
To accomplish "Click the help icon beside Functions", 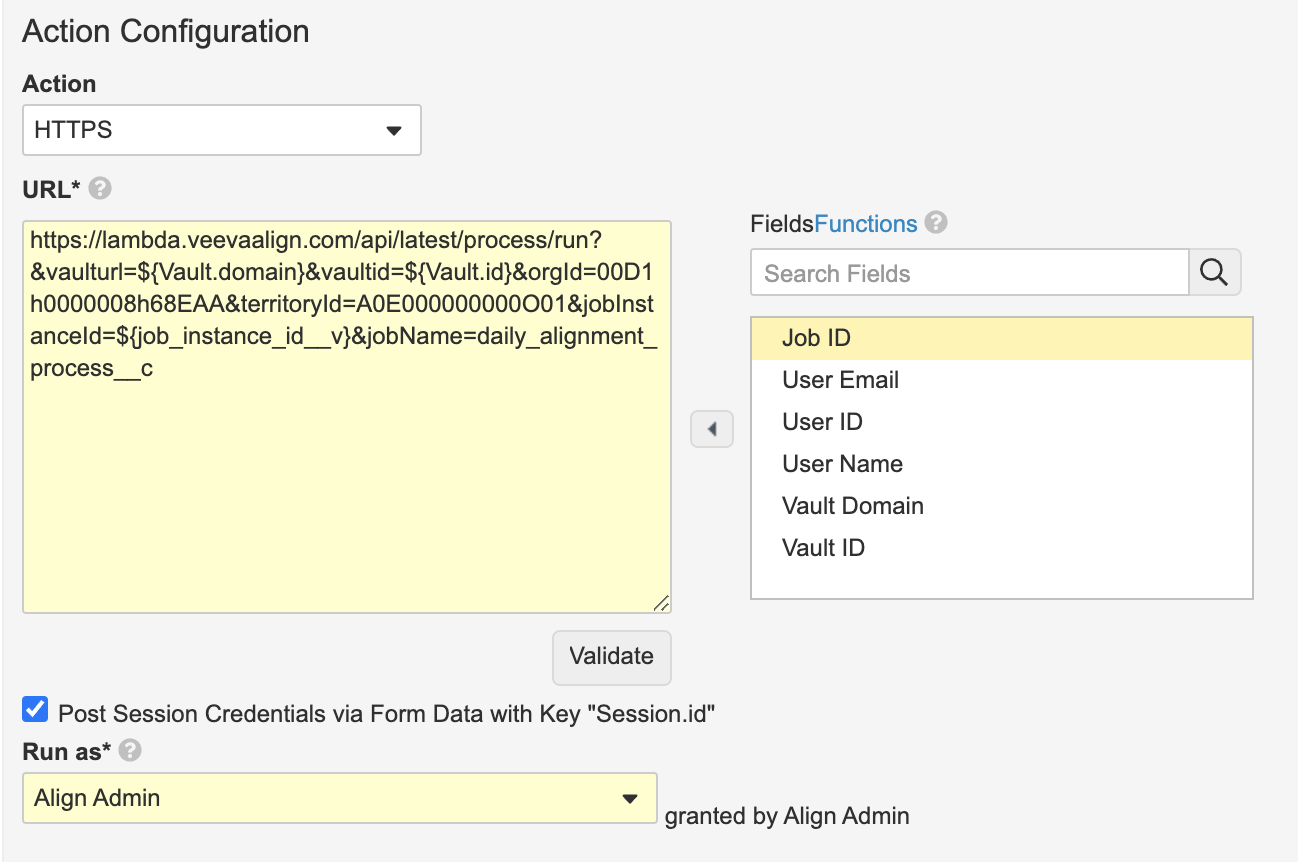I will pos(936,223).
